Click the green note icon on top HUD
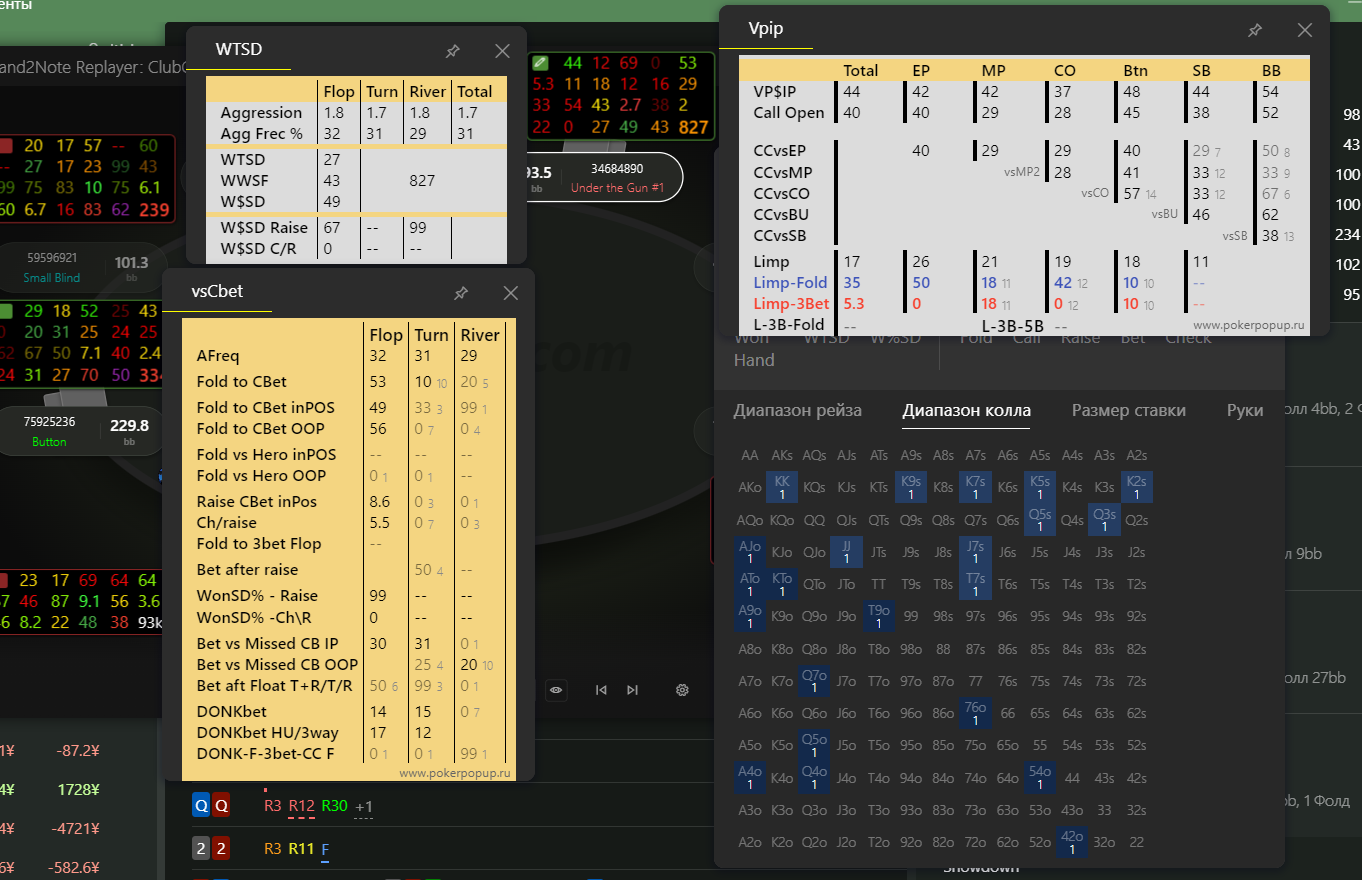The height and width of the screenshot is (880, 1362). [x=541, y=62]
